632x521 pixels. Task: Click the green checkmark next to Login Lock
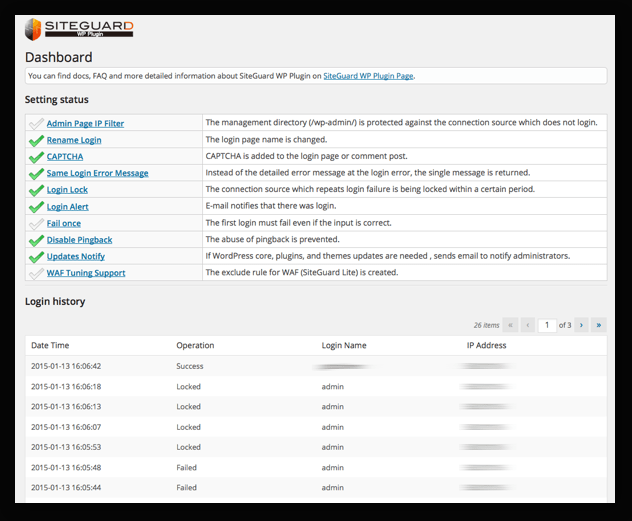(36, 190)
